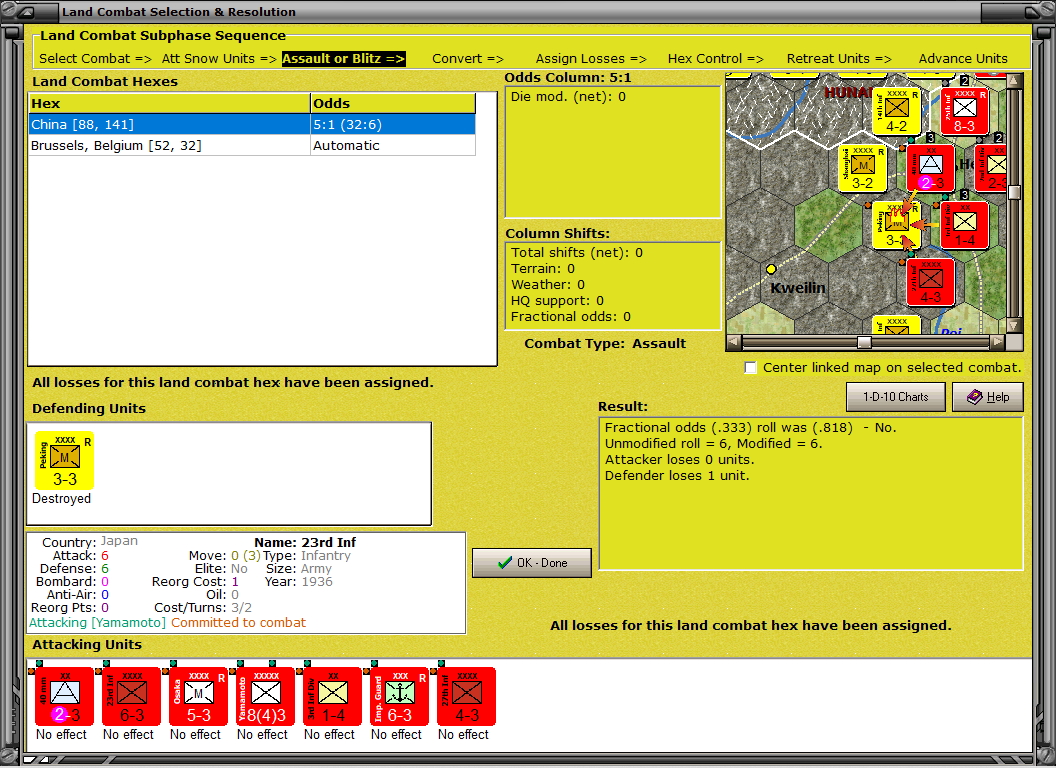Click the Fractional odds roll result line

(x=750, y=428)
